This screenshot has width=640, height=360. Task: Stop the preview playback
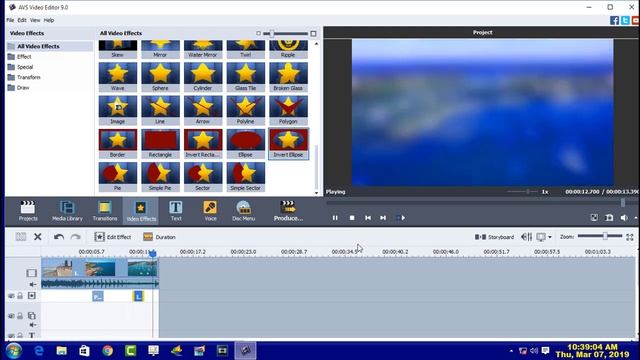pyautogui.click(x=352, y=218)
